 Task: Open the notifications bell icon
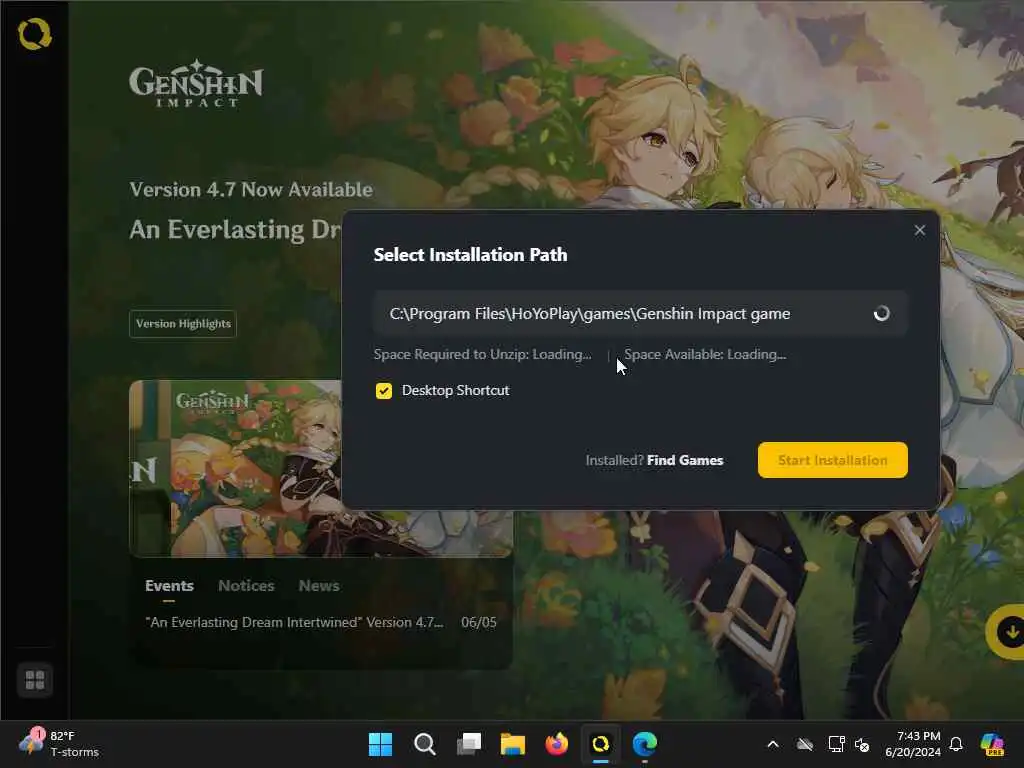tap(956, 744)
